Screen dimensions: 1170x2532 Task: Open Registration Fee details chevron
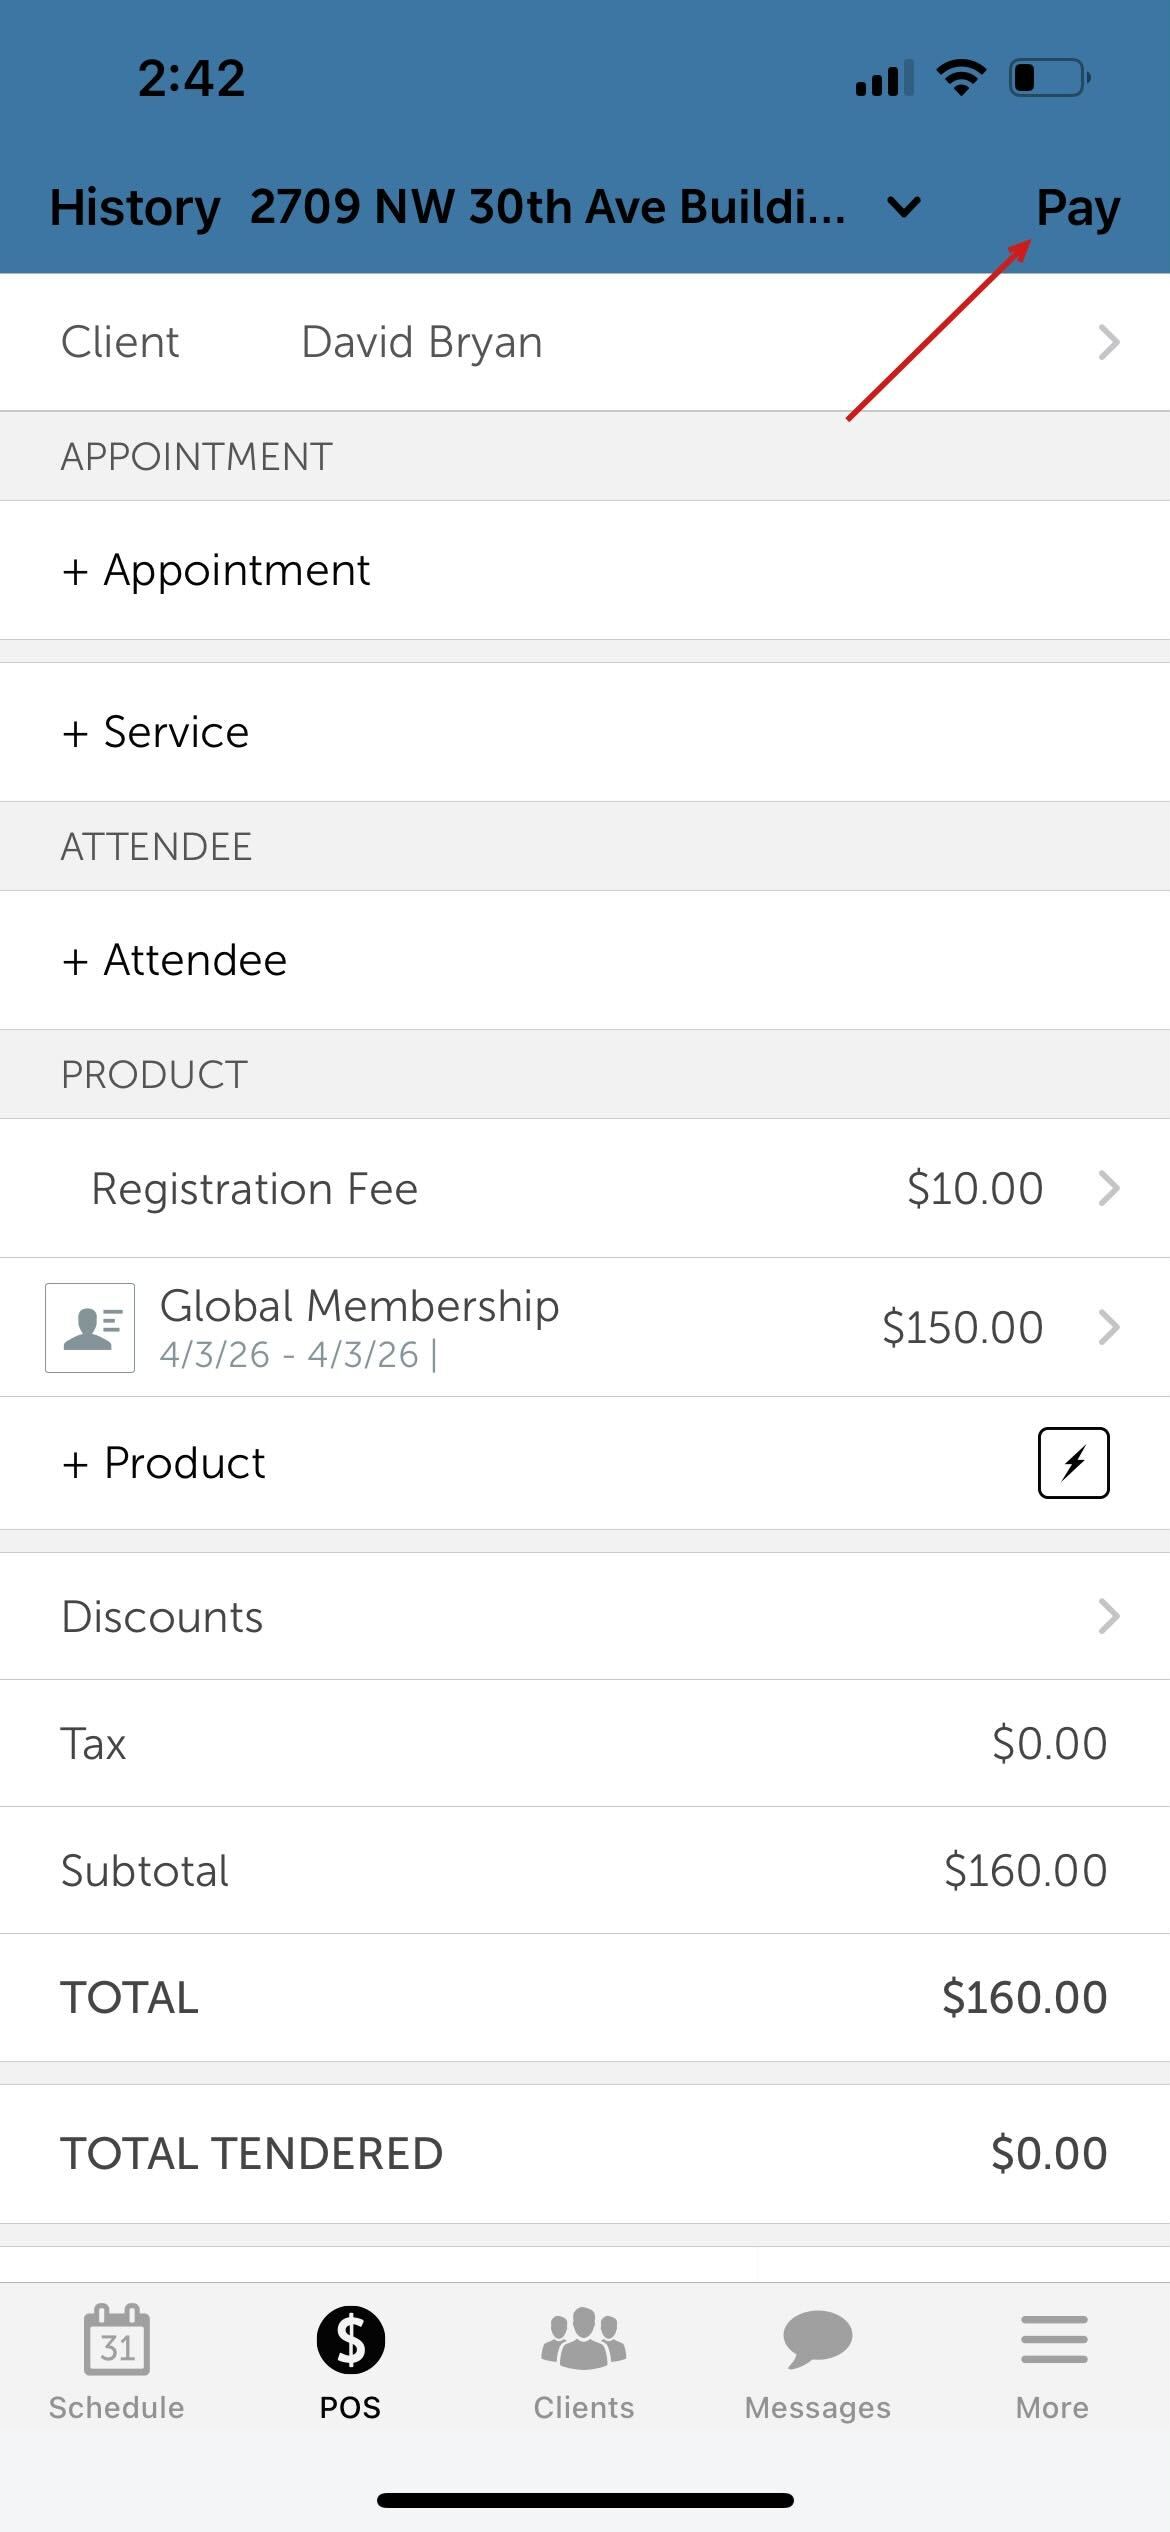pos(1108,1188)
